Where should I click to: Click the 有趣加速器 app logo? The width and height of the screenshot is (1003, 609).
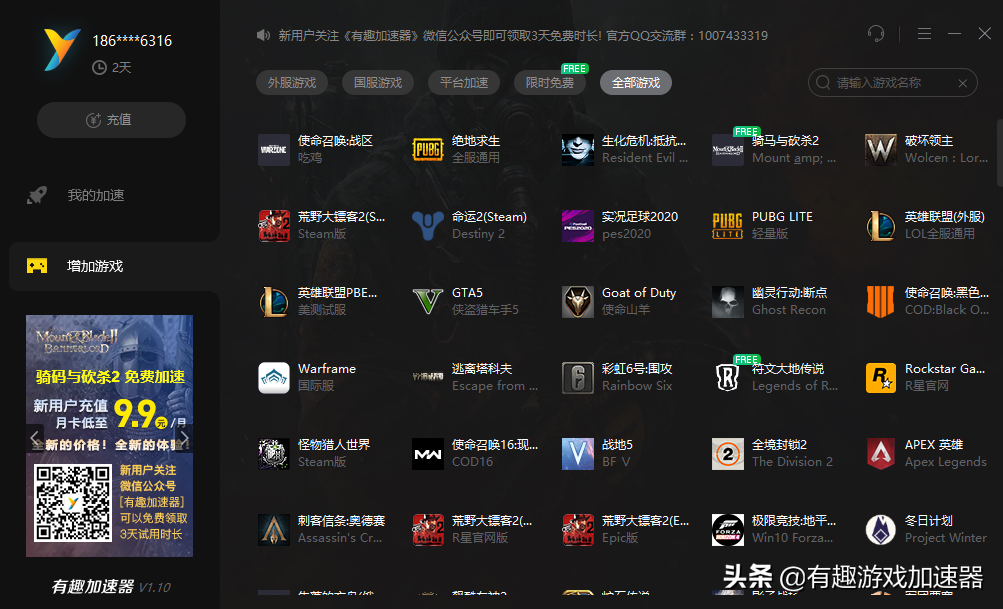pyautogui.click(x=62, y=49)
